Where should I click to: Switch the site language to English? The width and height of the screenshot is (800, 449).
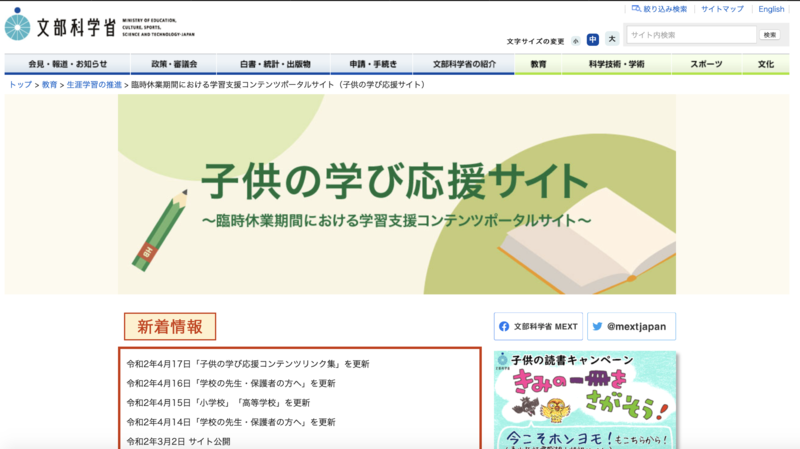[x=771, y=9]
